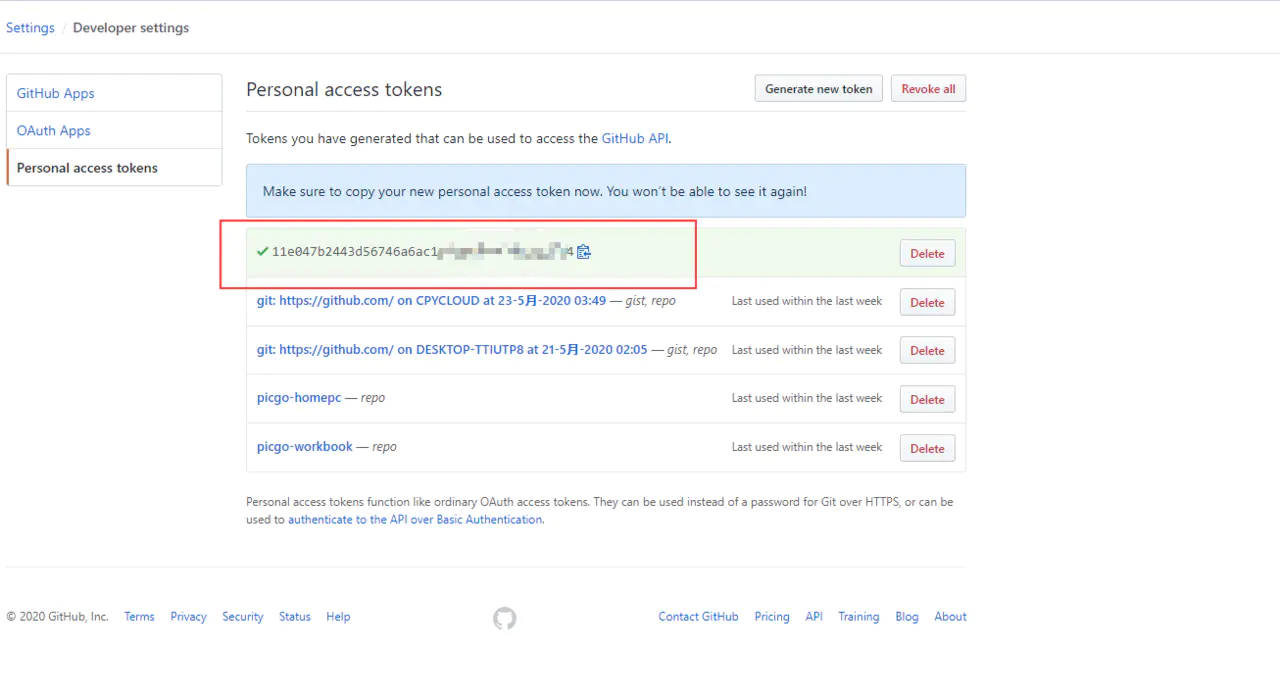Go to Settings breadcrumb link
Screen dimensions: 1280x698
click(30, 28)
